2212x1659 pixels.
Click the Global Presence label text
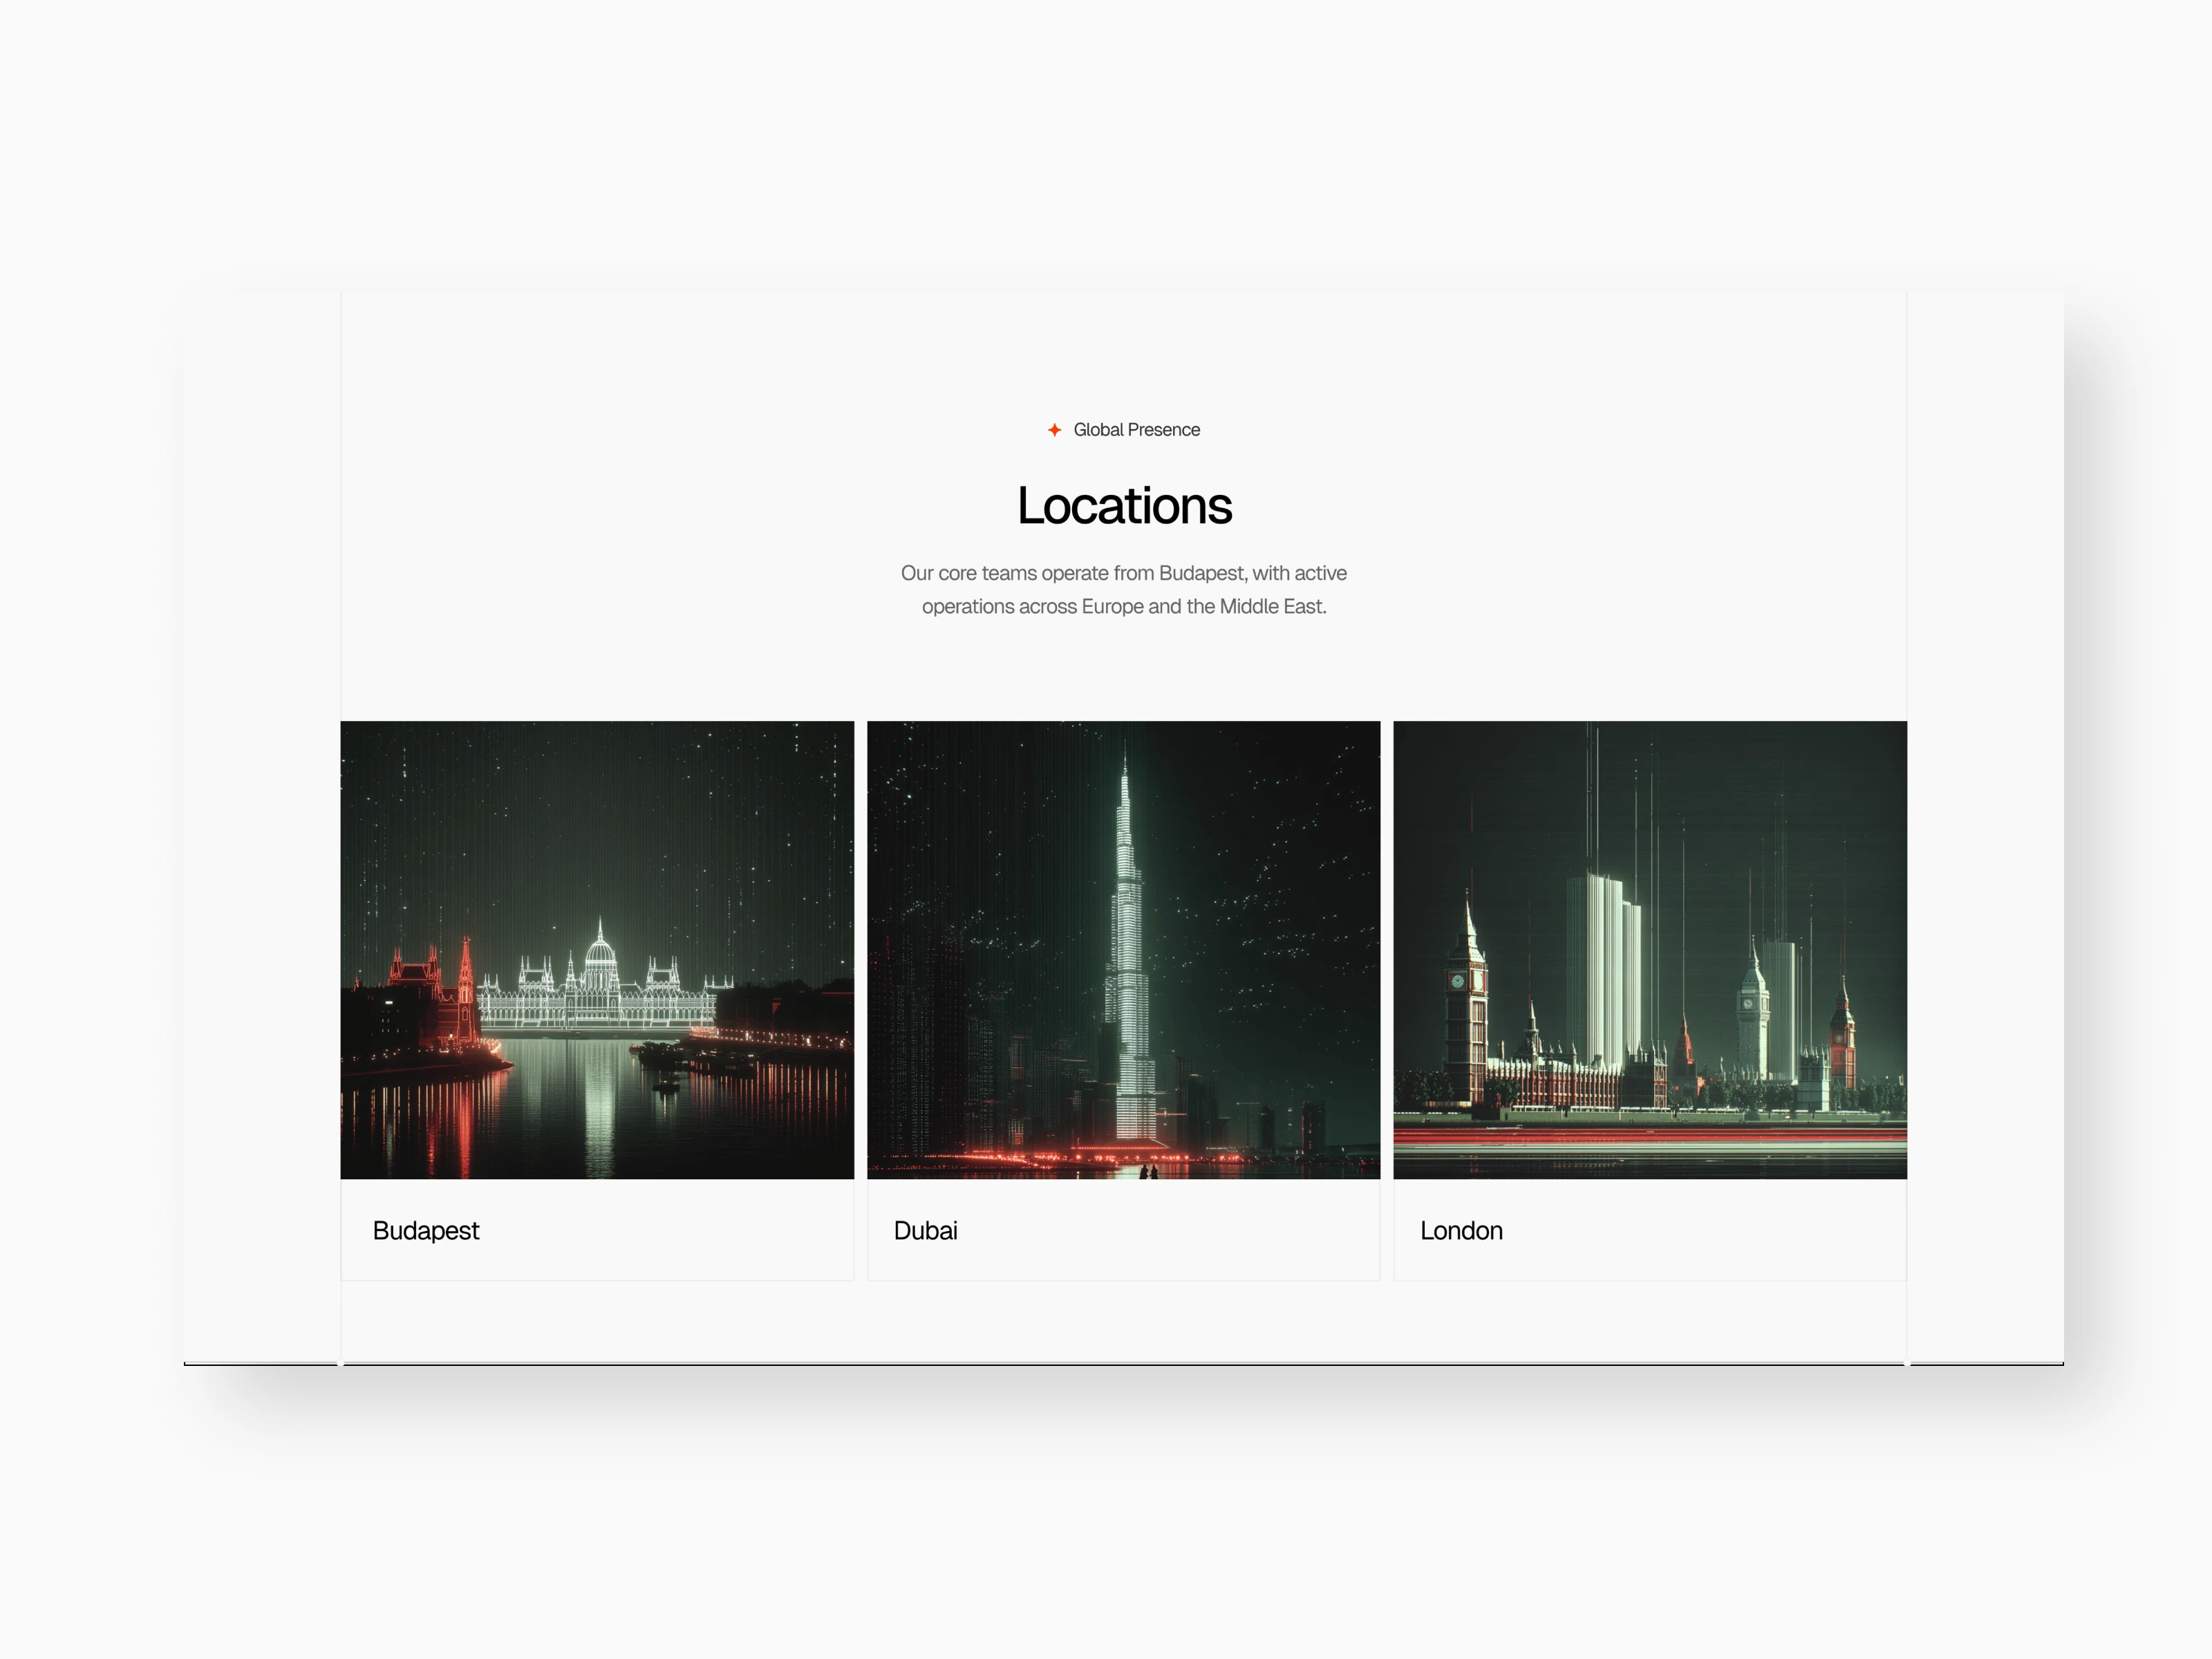[1136, 430]
